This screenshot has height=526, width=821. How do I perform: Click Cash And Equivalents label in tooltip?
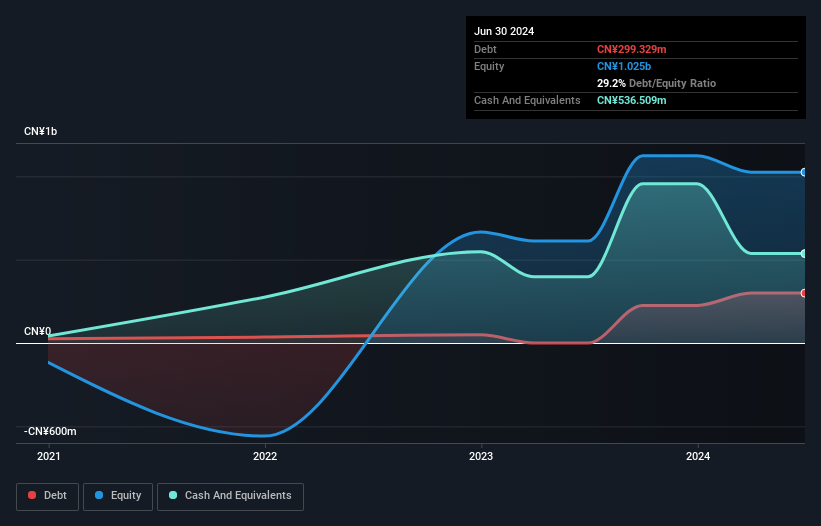527,100
